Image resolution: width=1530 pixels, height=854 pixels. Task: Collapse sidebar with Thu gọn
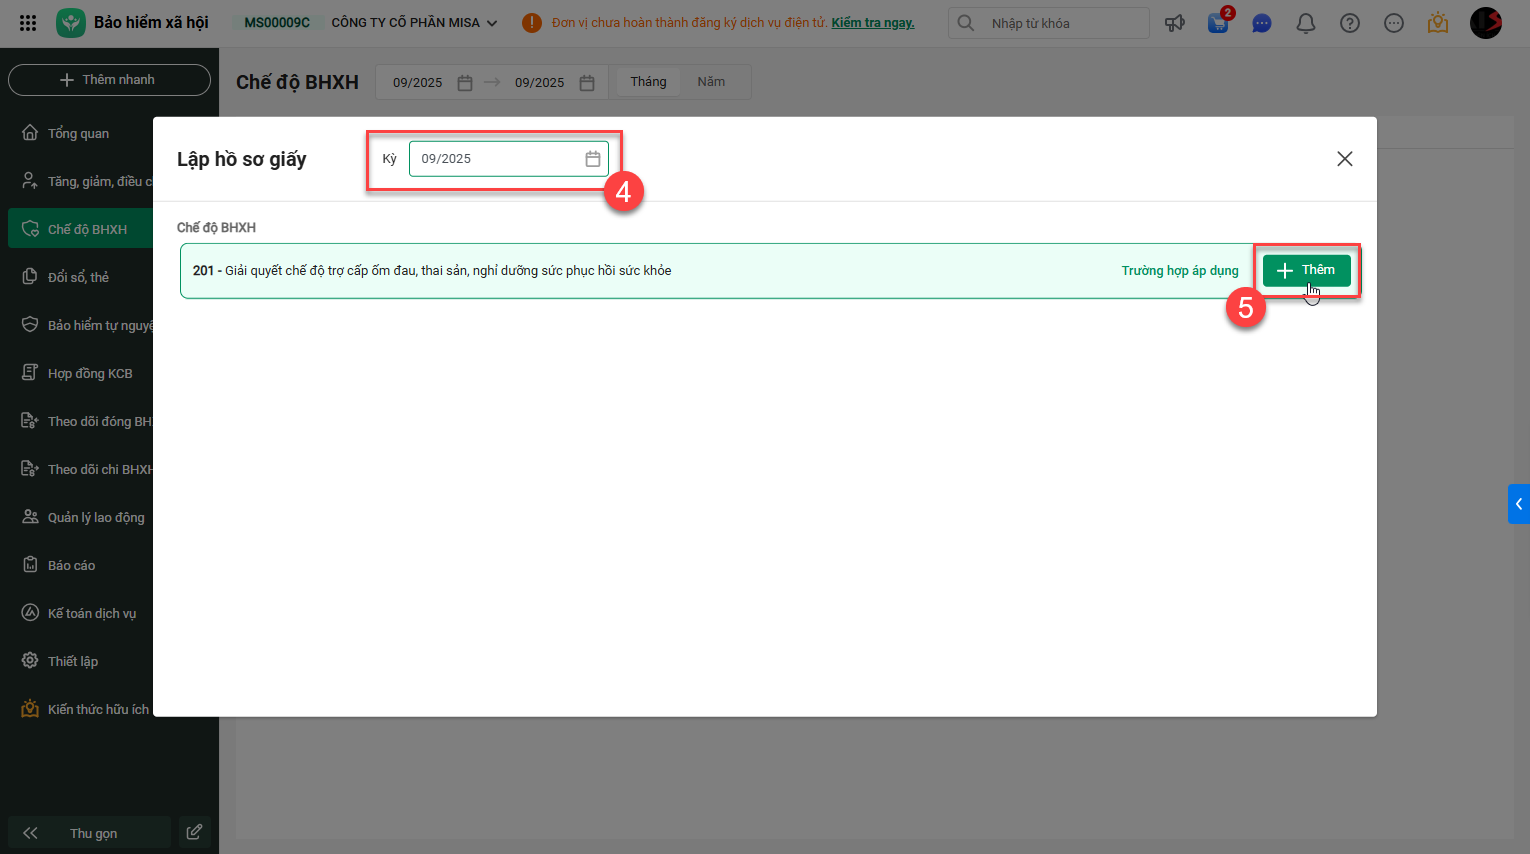(x=89, y=833)
